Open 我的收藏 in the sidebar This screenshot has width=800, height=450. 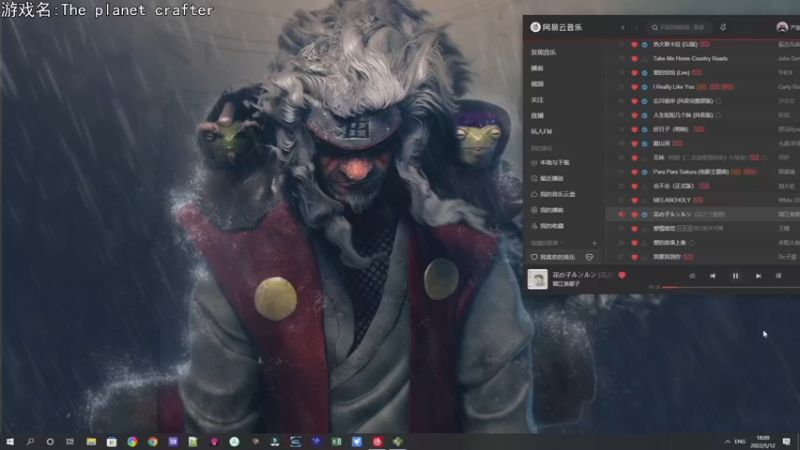pyautogui.click(x=547, y=226)
